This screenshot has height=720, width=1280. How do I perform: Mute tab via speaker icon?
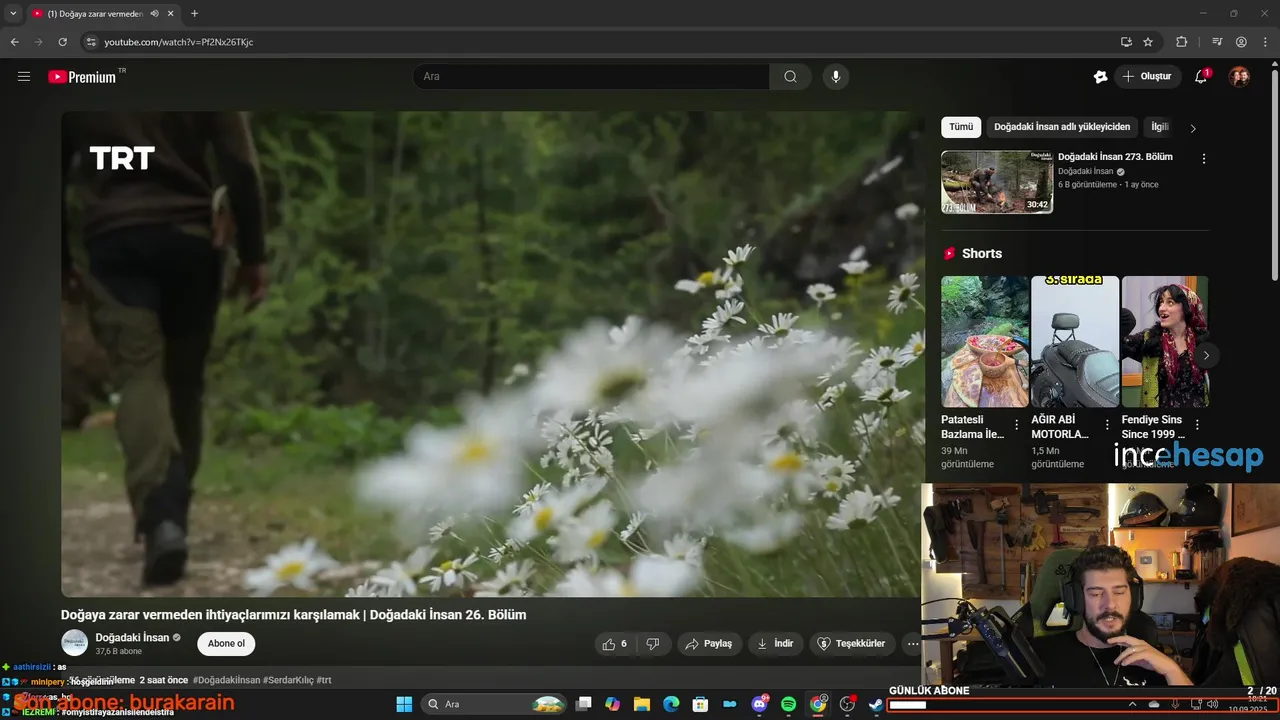pos(155,13)
